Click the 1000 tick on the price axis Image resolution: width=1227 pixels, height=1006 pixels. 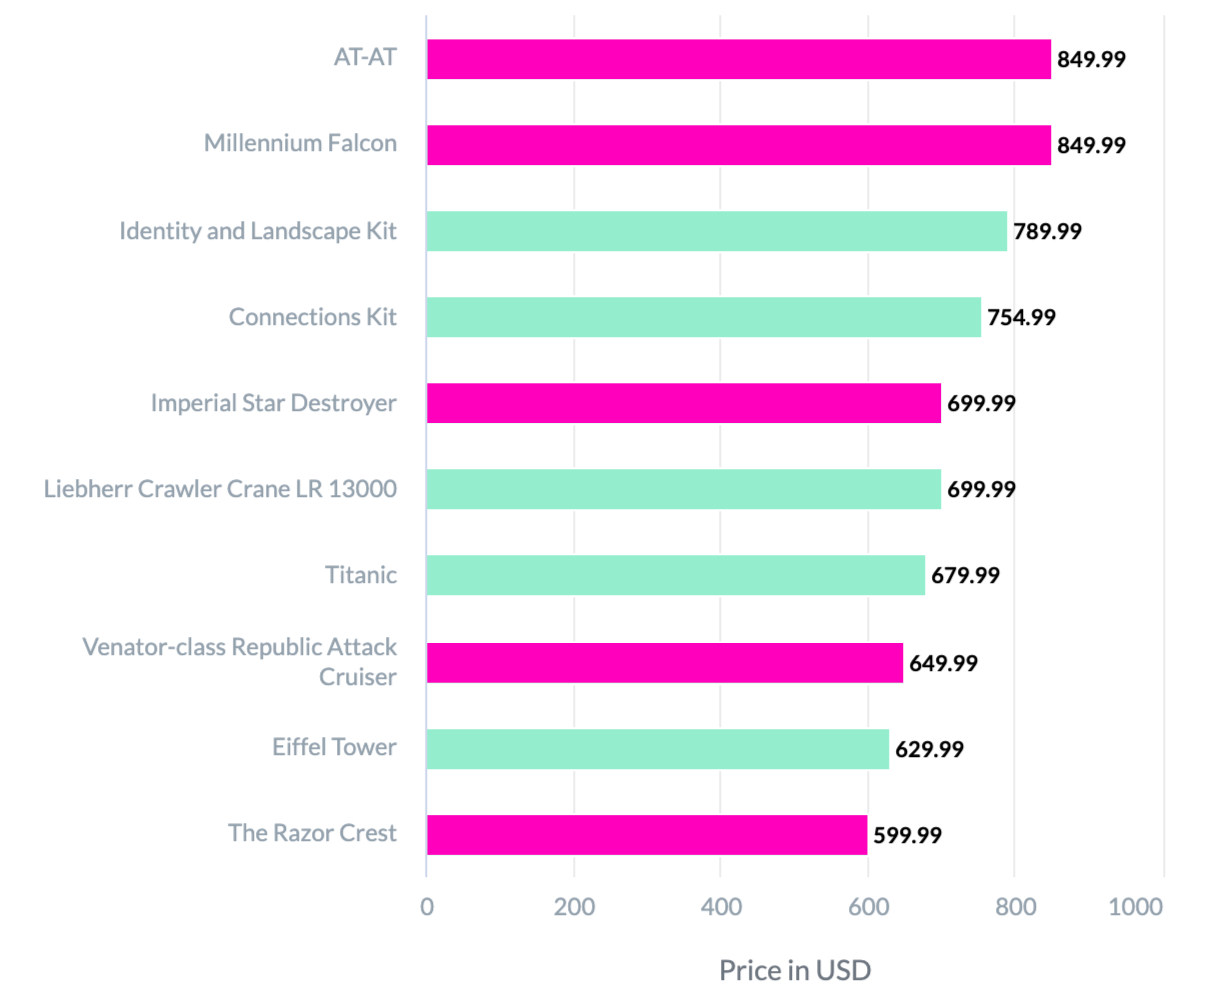pos(1136,907)
